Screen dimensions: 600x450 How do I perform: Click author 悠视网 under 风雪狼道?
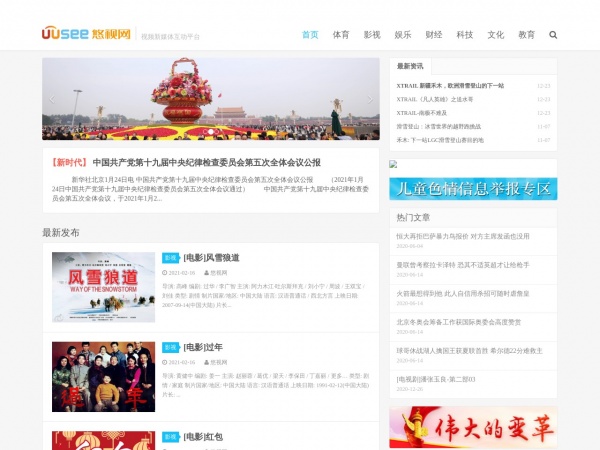[x=216, y=273]
